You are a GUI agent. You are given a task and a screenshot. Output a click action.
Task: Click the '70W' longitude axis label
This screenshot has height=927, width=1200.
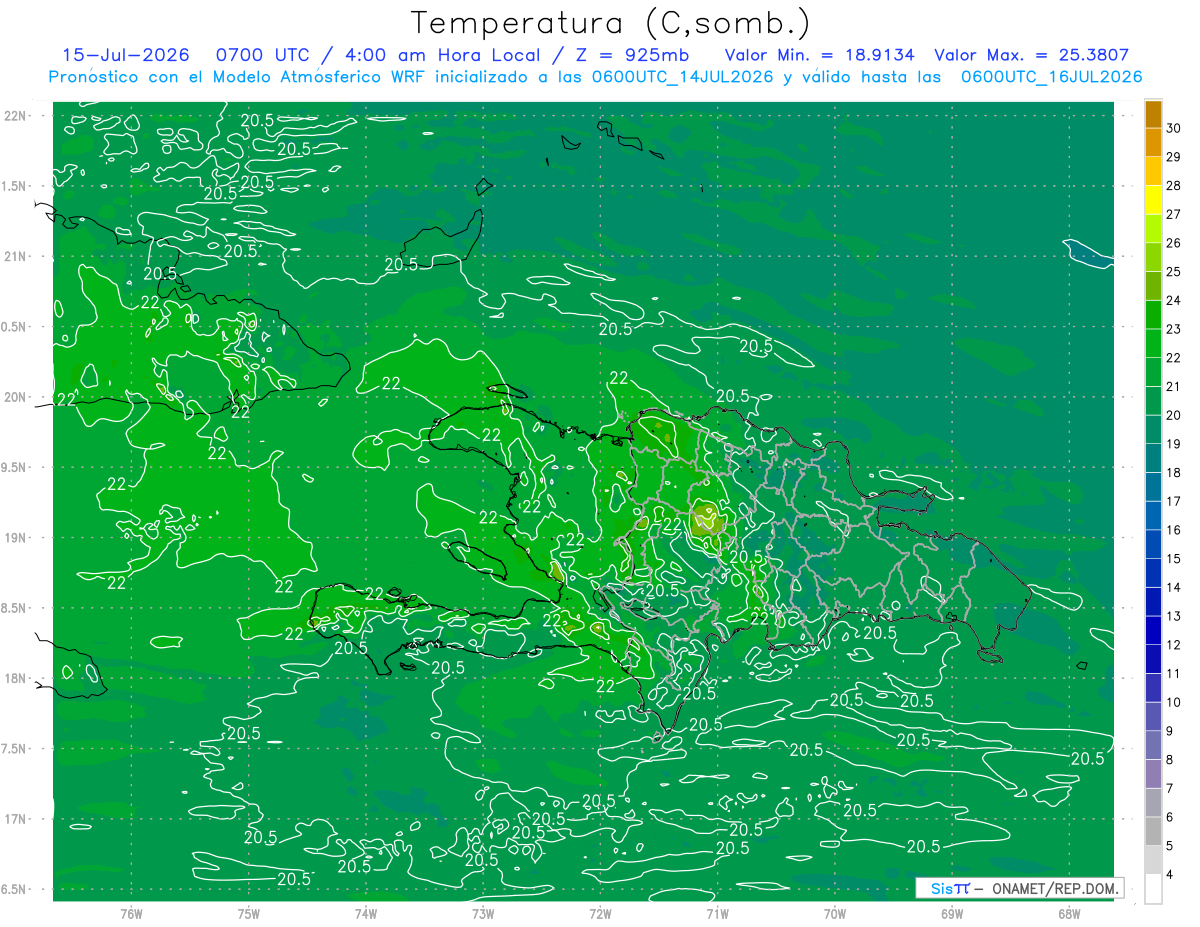click(835, 914)
